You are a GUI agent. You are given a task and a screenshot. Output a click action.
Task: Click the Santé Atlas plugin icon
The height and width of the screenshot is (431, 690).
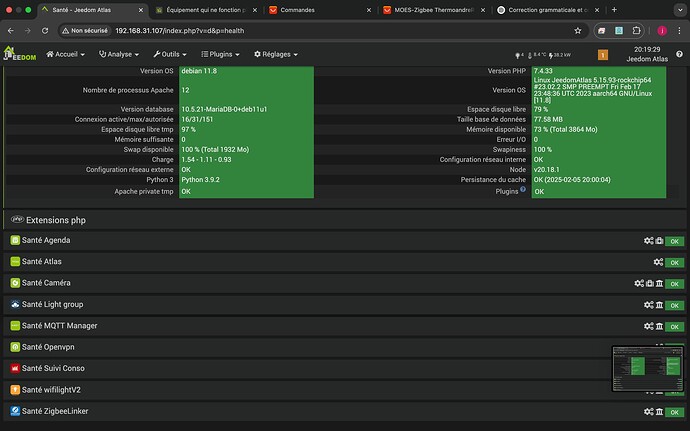click(x=15, y=262)
